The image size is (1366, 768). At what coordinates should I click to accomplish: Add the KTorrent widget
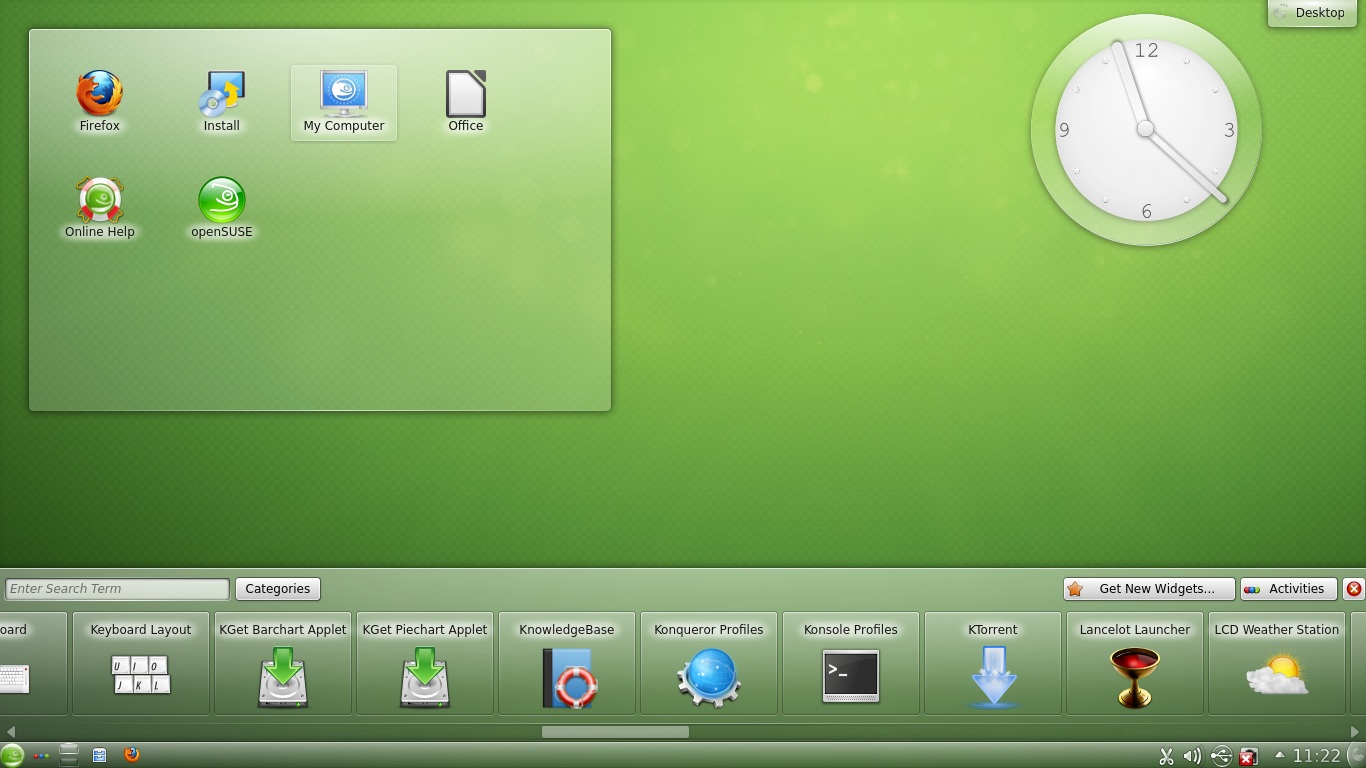tap(993, 663)
